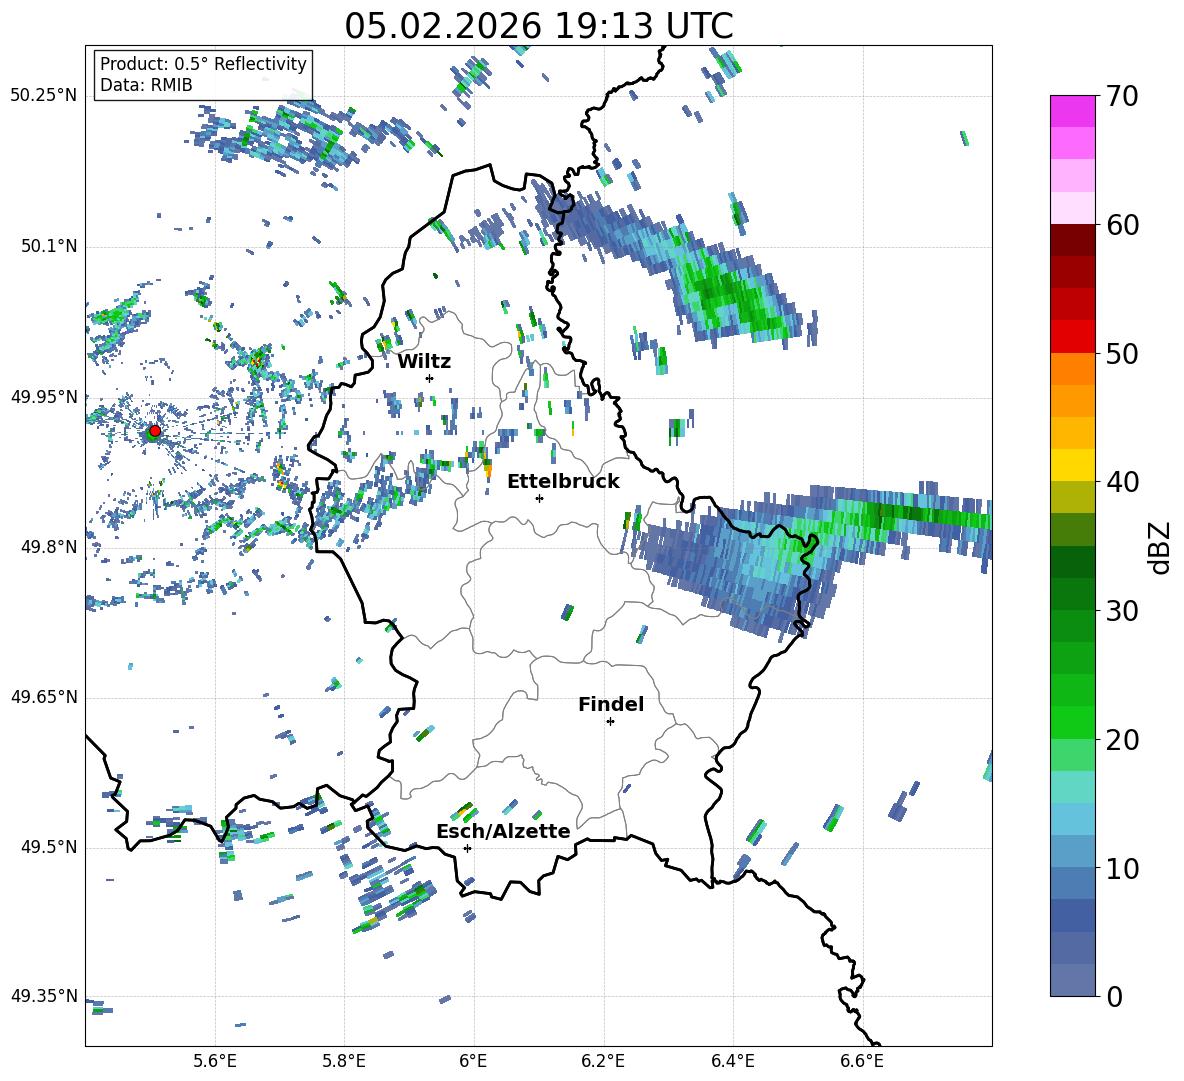Click the Wiltz city label

click(424, 362)
